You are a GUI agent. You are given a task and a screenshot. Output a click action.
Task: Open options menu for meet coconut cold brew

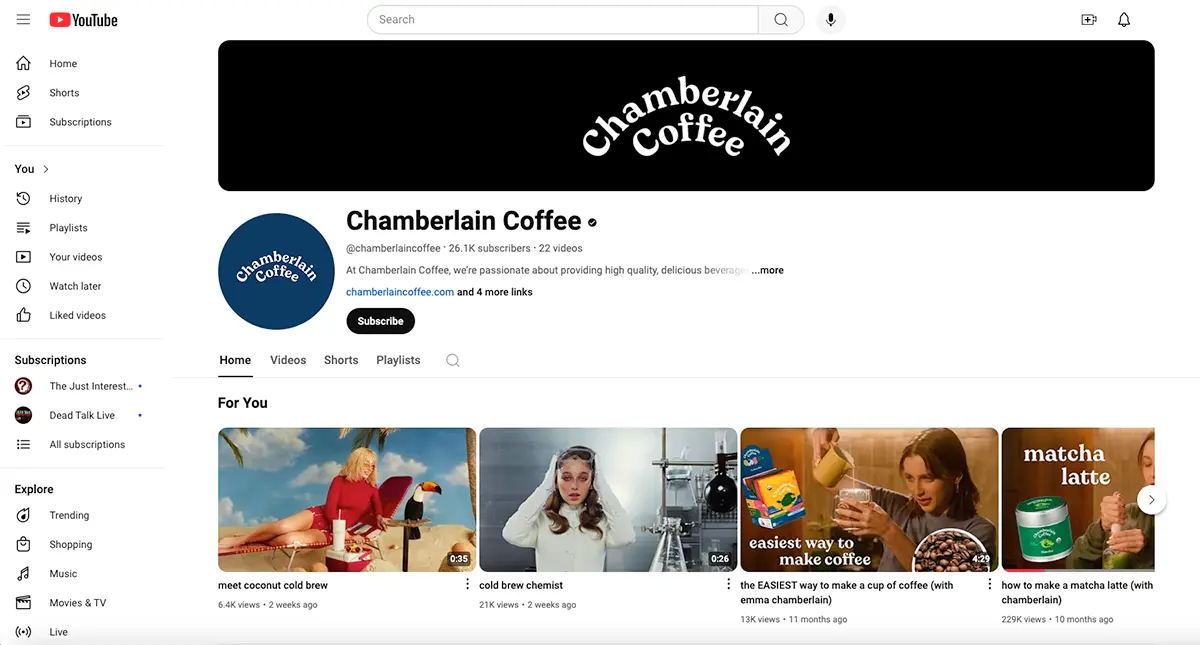[x=467, y=585]
